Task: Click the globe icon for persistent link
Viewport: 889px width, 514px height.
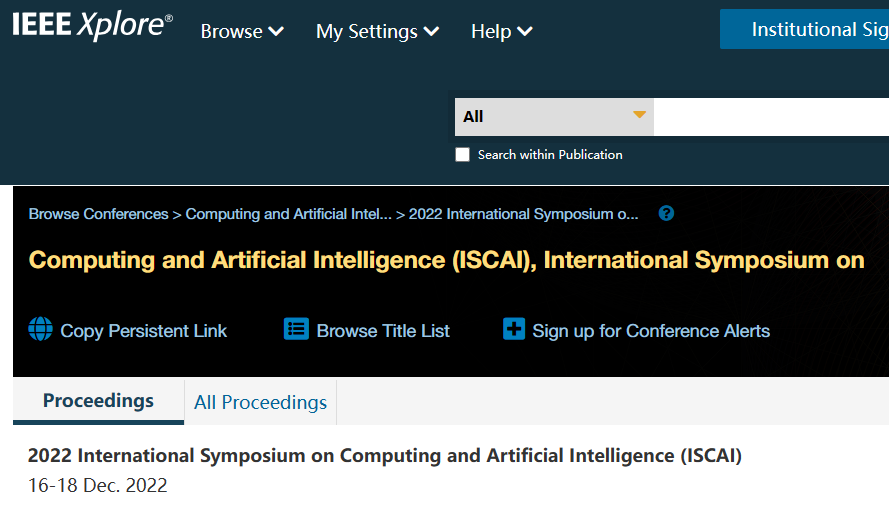Action: pyautogui.click(x=40, y=329)
